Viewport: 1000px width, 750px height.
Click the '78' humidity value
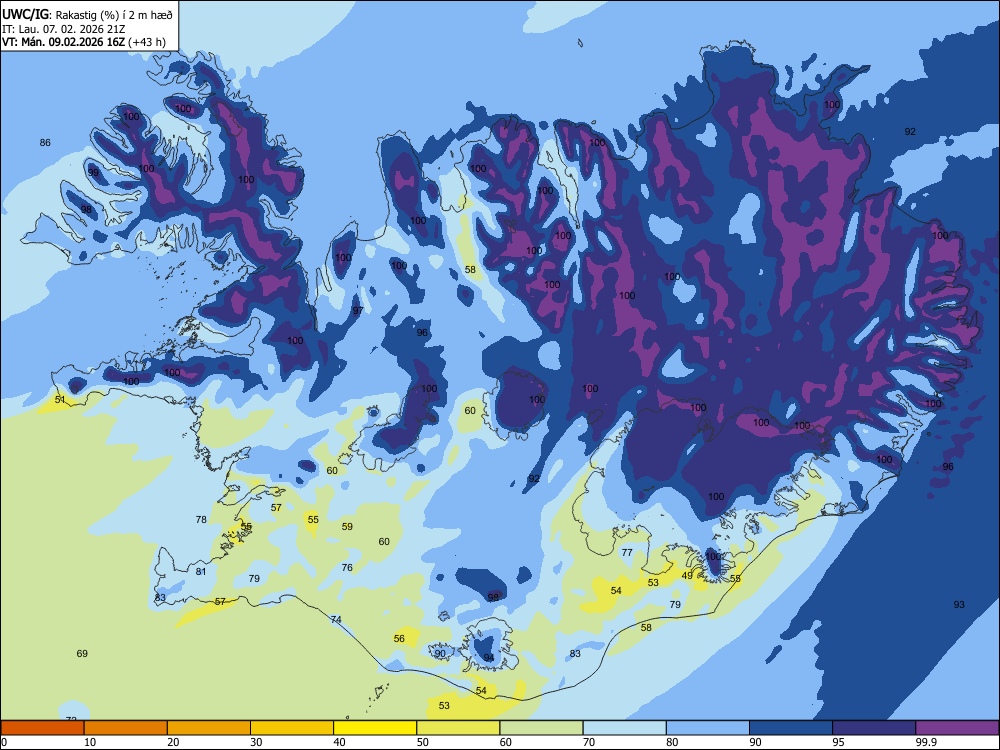pos(201,519)
